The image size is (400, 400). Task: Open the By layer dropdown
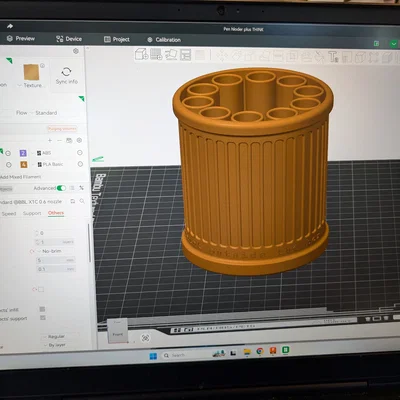coord(60,345)
